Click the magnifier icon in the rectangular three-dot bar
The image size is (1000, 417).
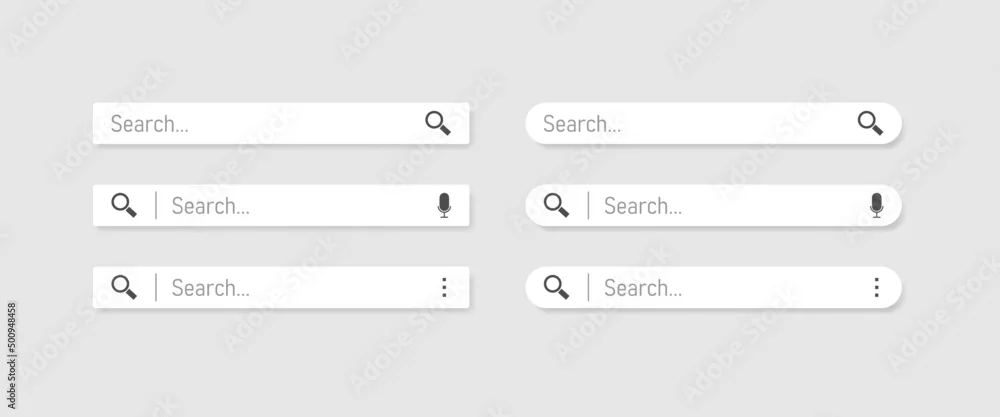click(124, 288)
